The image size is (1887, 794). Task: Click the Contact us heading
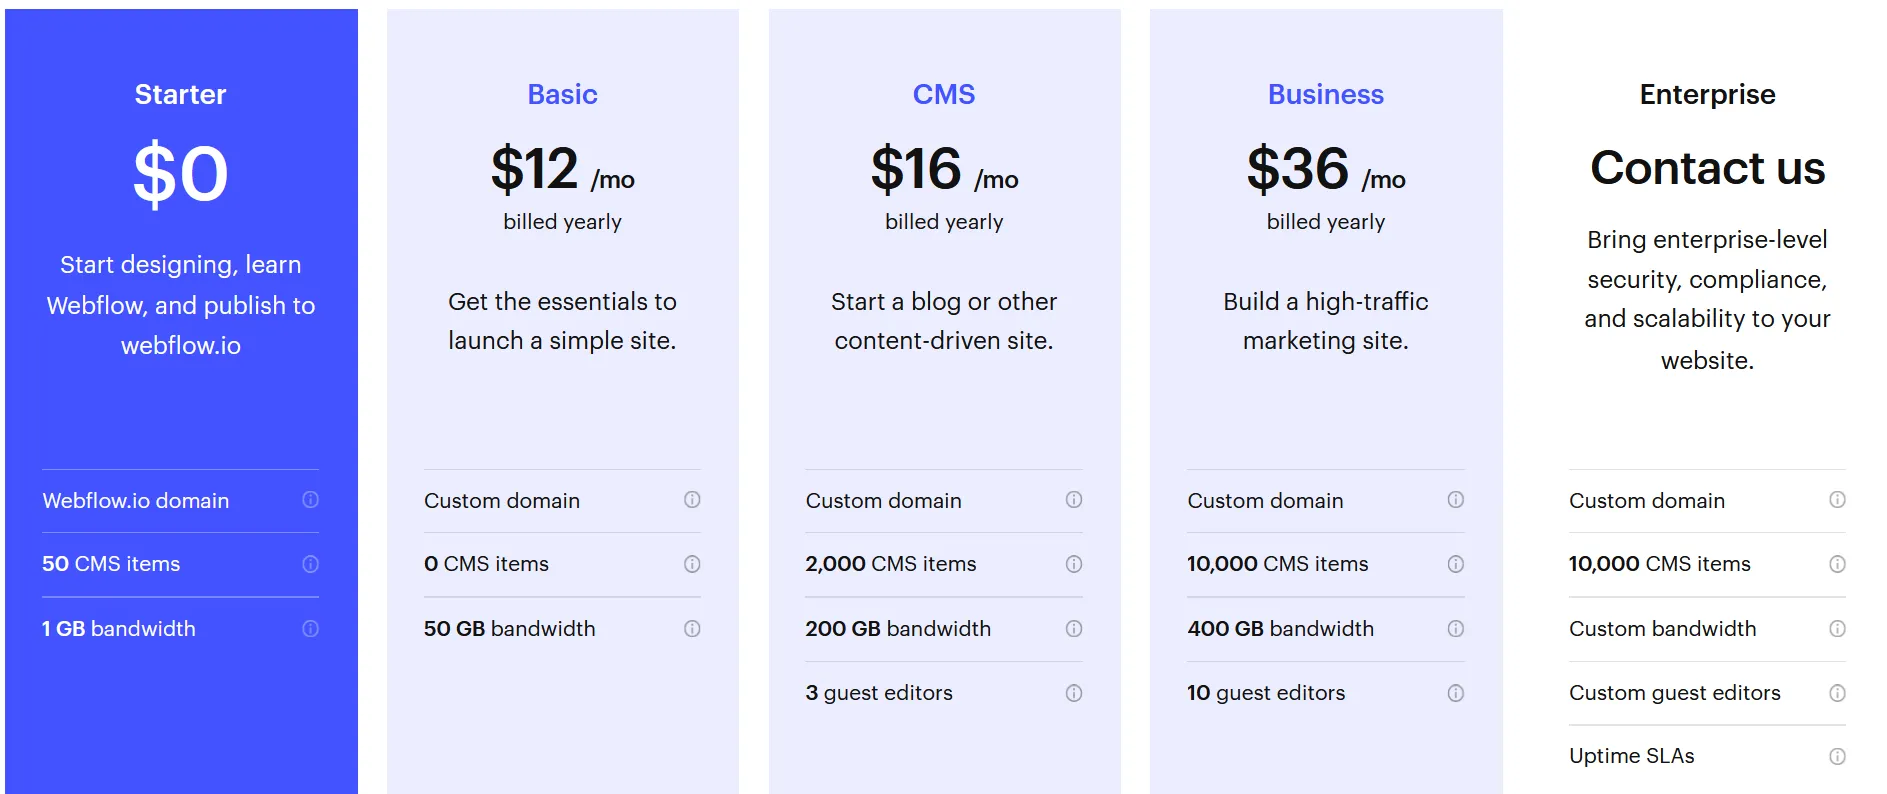pos(1708,168)
